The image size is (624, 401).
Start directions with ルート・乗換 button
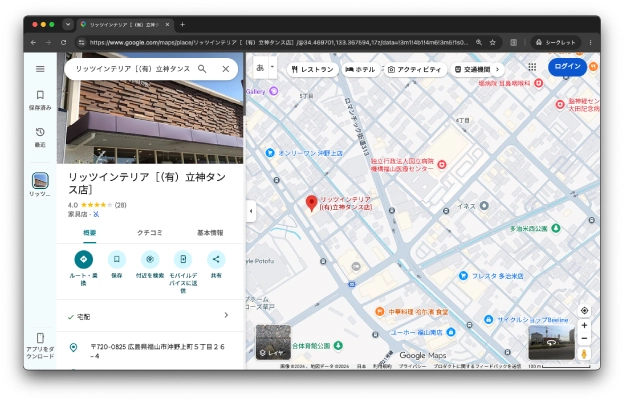tap(84, 259)
